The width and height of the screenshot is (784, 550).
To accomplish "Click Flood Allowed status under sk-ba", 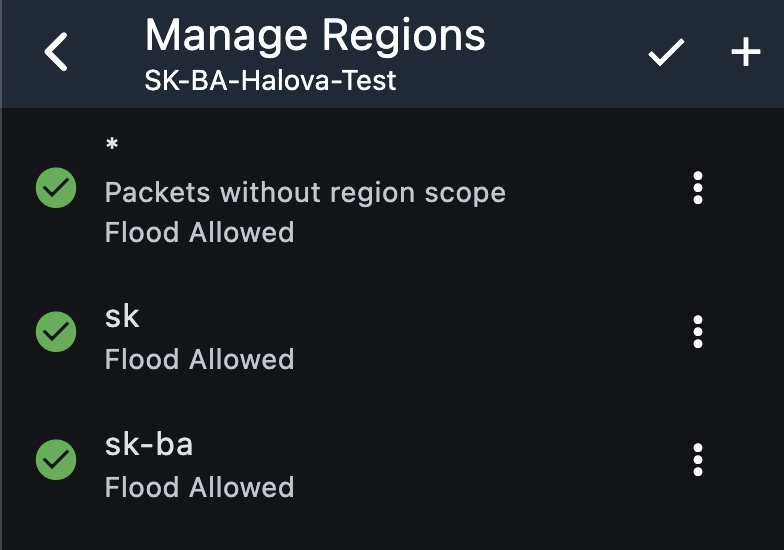I will pos(199,488).
